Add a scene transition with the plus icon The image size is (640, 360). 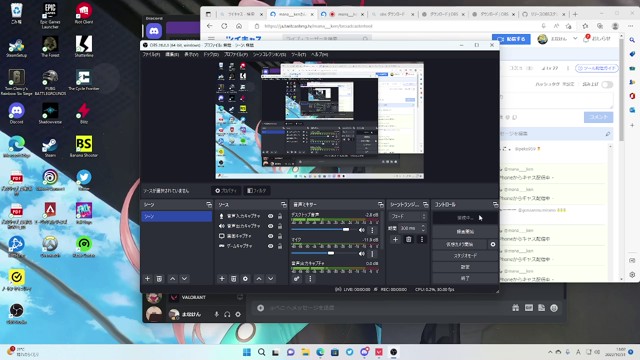click(x=395, y=240)
